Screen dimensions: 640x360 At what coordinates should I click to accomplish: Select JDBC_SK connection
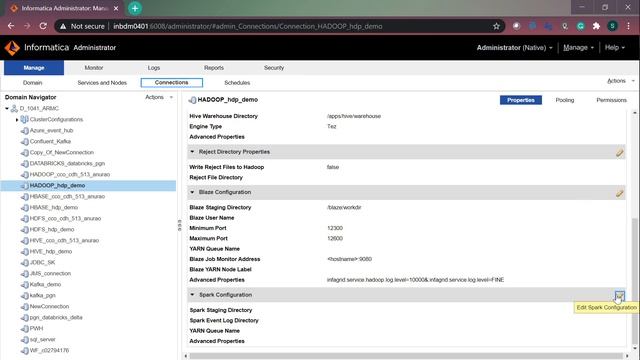pos(42,263)
